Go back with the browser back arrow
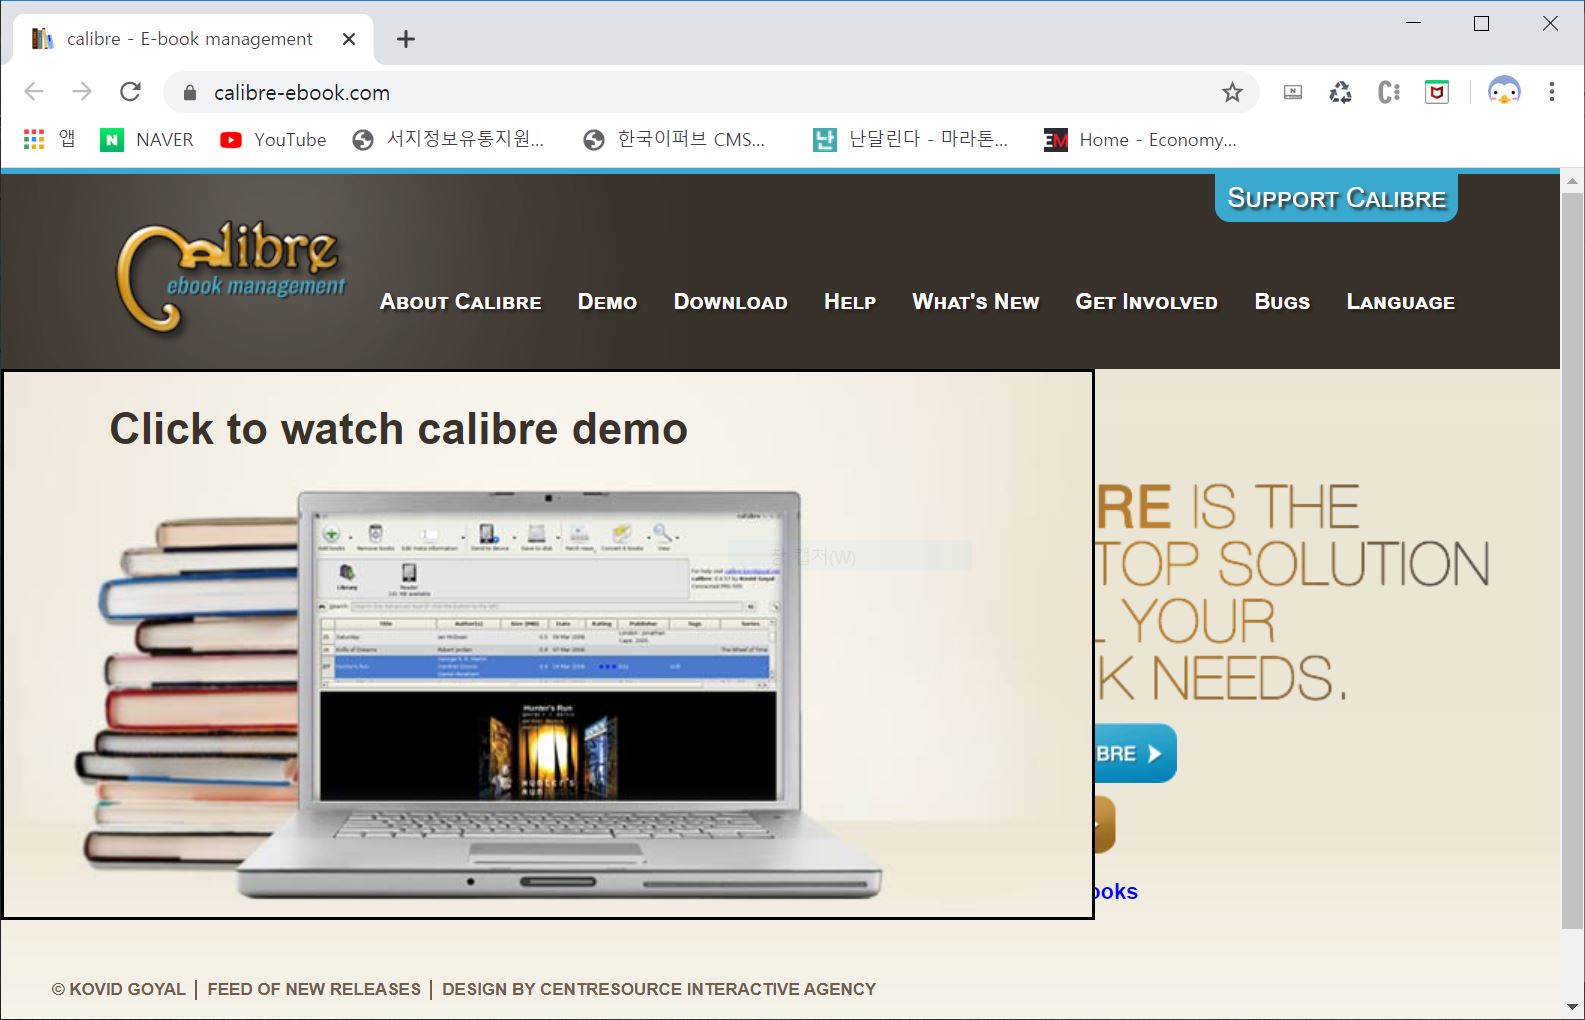The height and width of the screenshot is (1020, 1585). 34,92
